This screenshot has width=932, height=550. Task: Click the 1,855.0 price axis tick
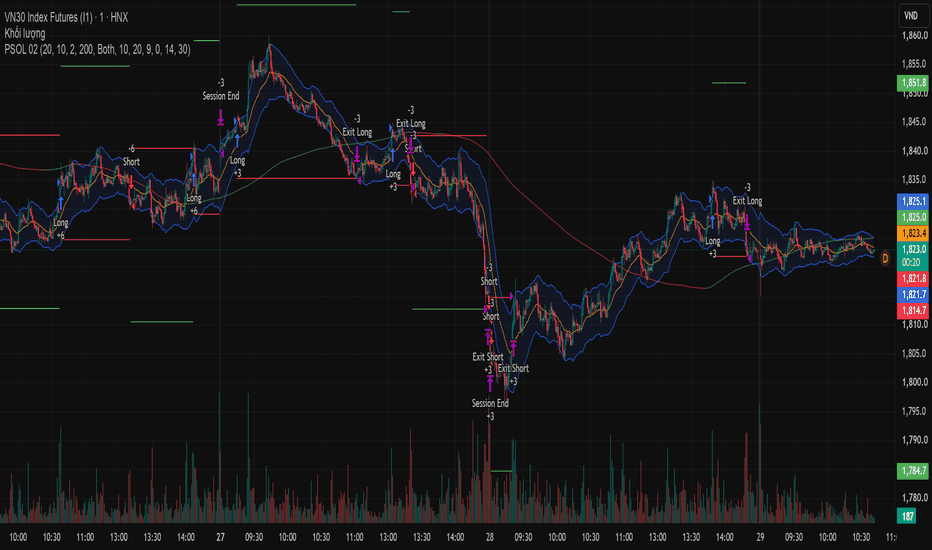pos(914,64)
